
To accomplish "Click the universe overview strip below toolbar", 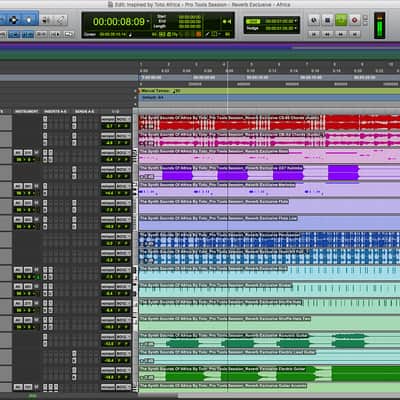I will pyautogui.click(x=200, y=51).
